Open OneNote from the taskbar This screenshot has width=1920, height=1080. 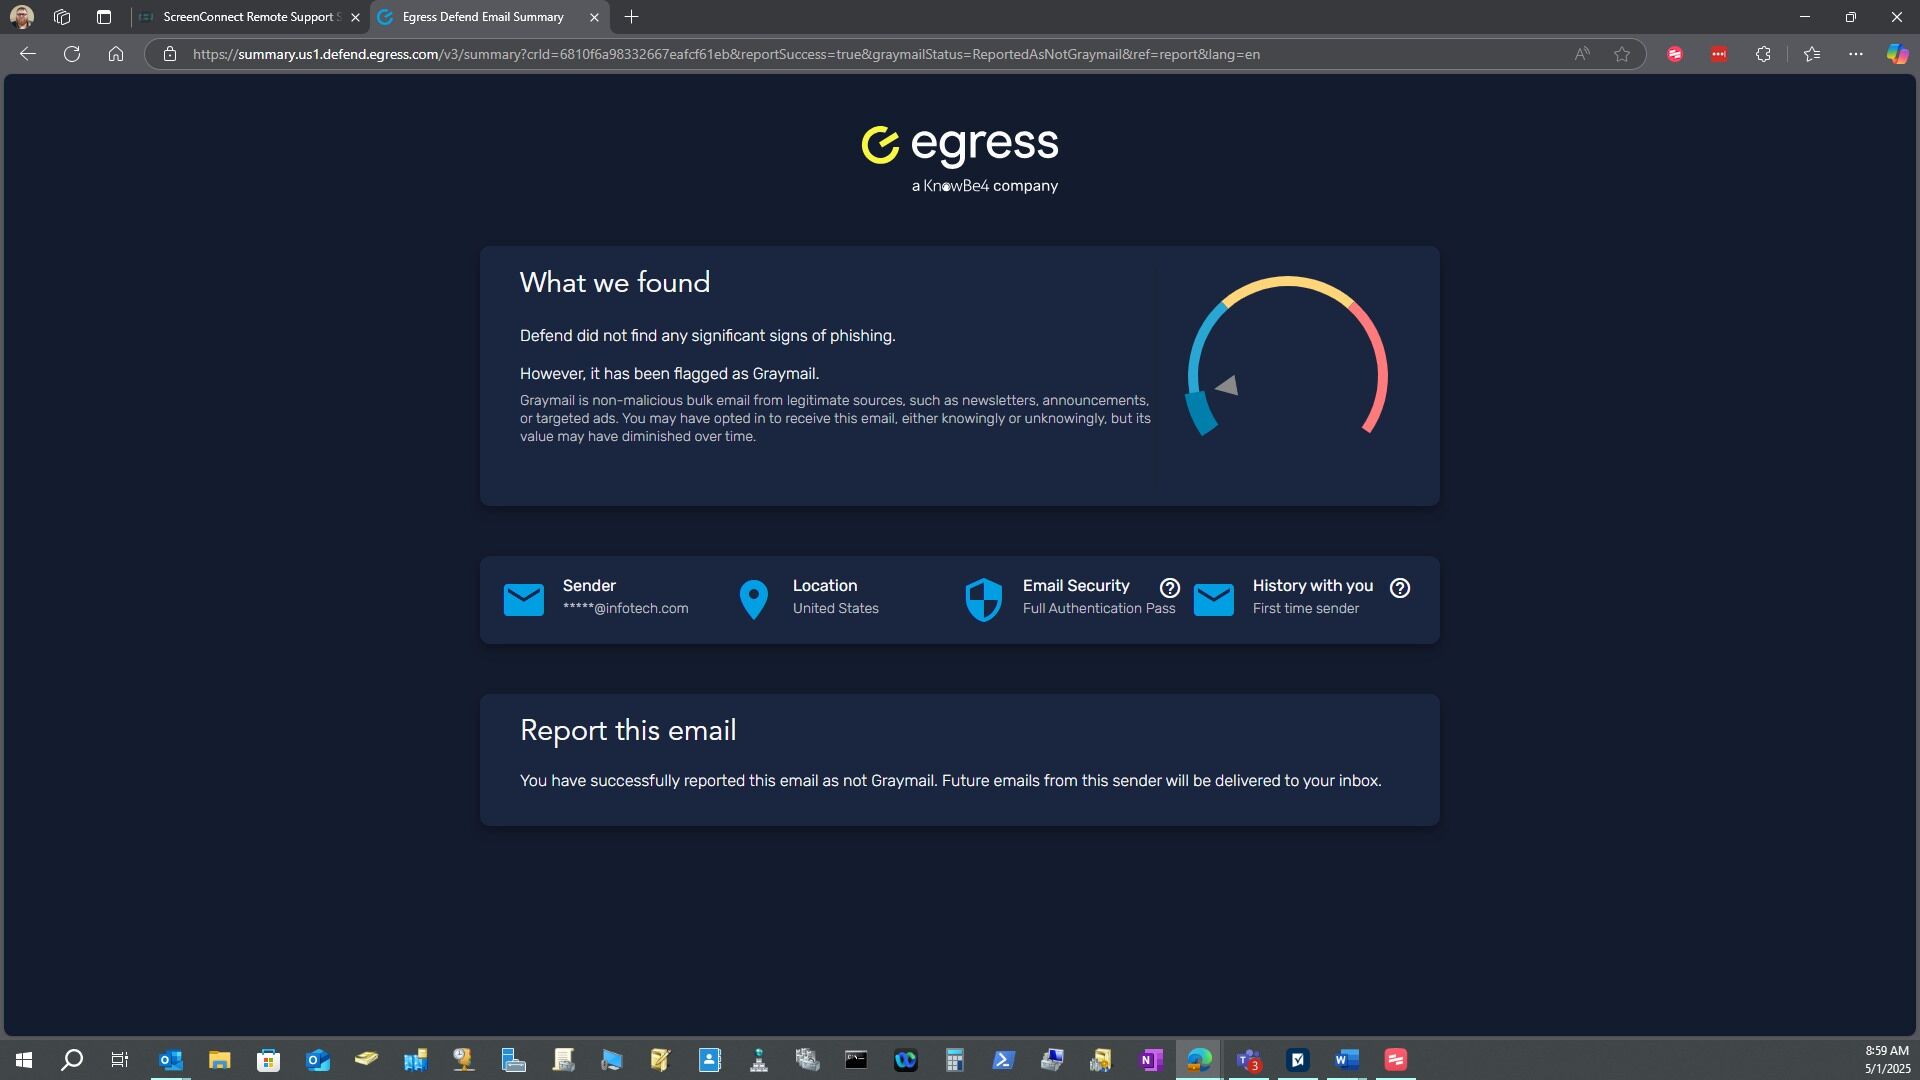1150,1060
